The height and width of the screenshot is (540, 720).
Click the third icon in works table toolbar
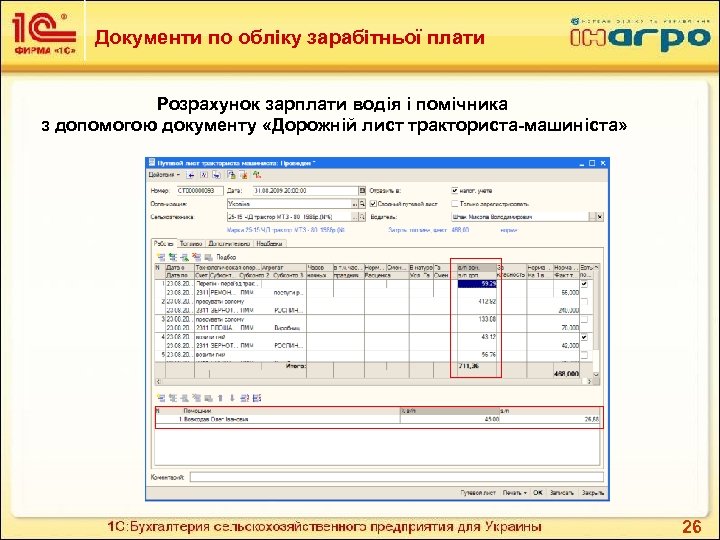[185, 257]
